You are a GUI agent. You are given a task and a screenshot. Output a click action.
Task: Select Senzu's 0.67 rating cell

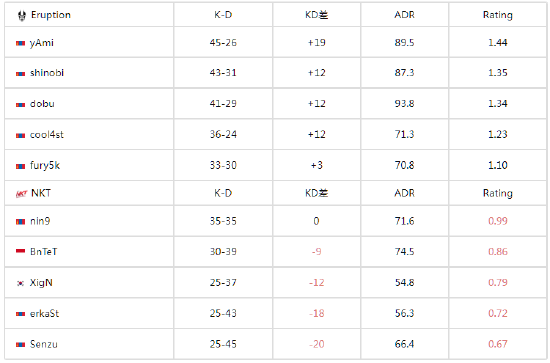click(x=497, y=344)
